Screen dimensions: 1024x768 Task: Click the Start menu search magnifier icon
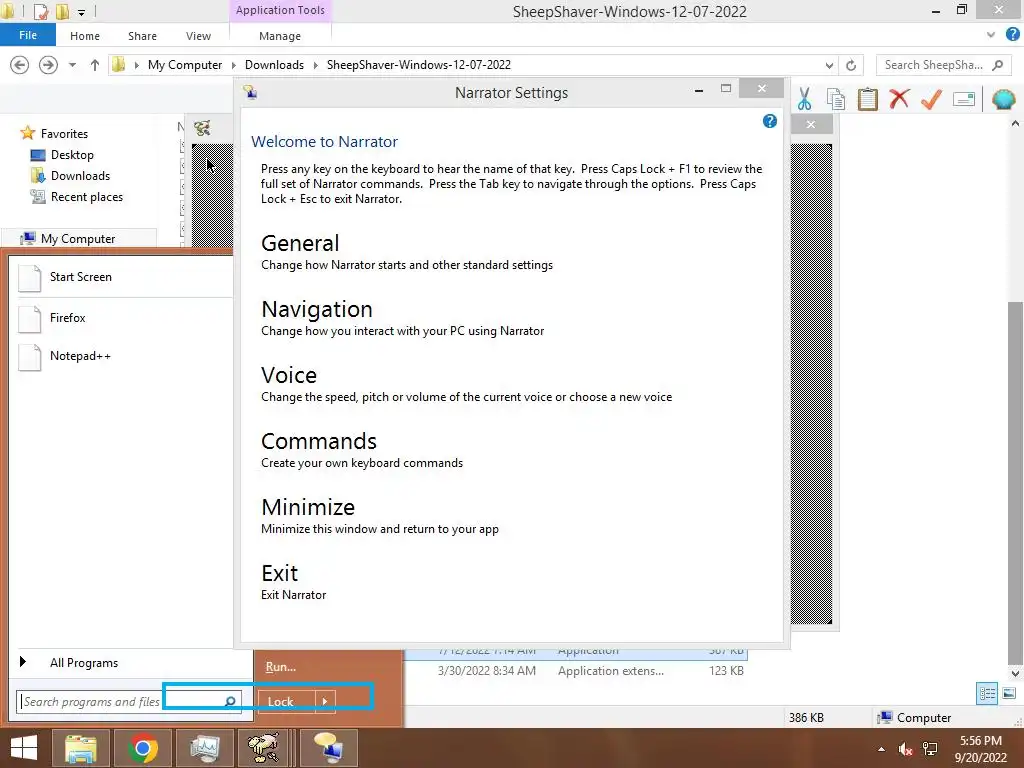tap(230, 701)
